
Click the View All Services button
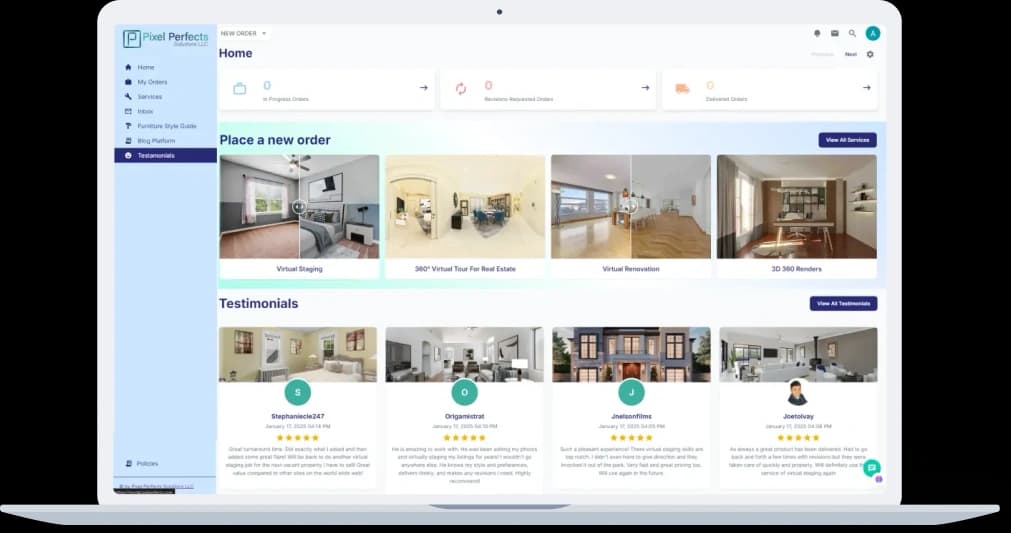[x=847, y=140]
